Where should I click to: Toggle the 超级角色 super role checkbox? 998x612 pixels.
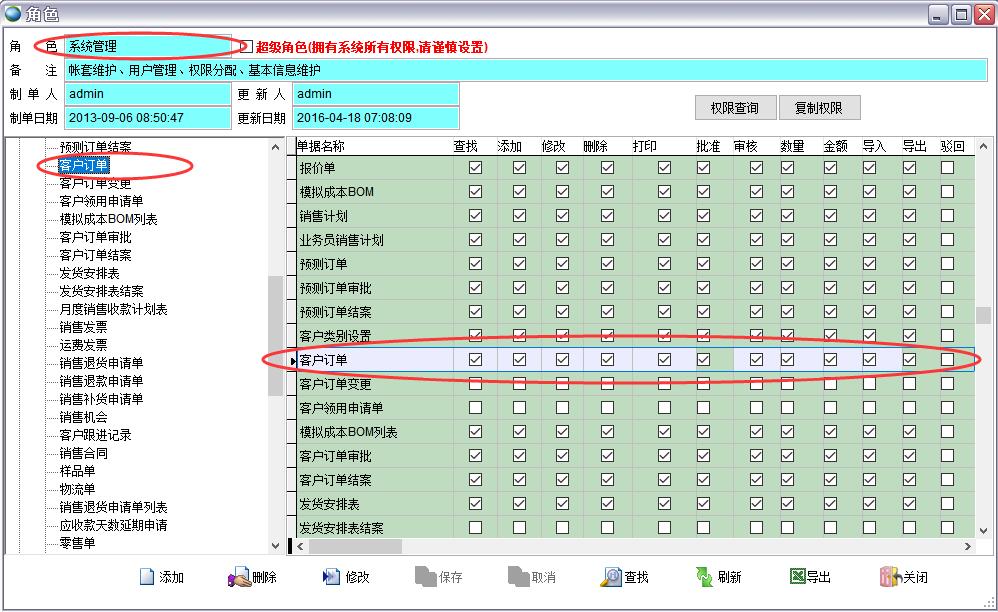(246, 47)
